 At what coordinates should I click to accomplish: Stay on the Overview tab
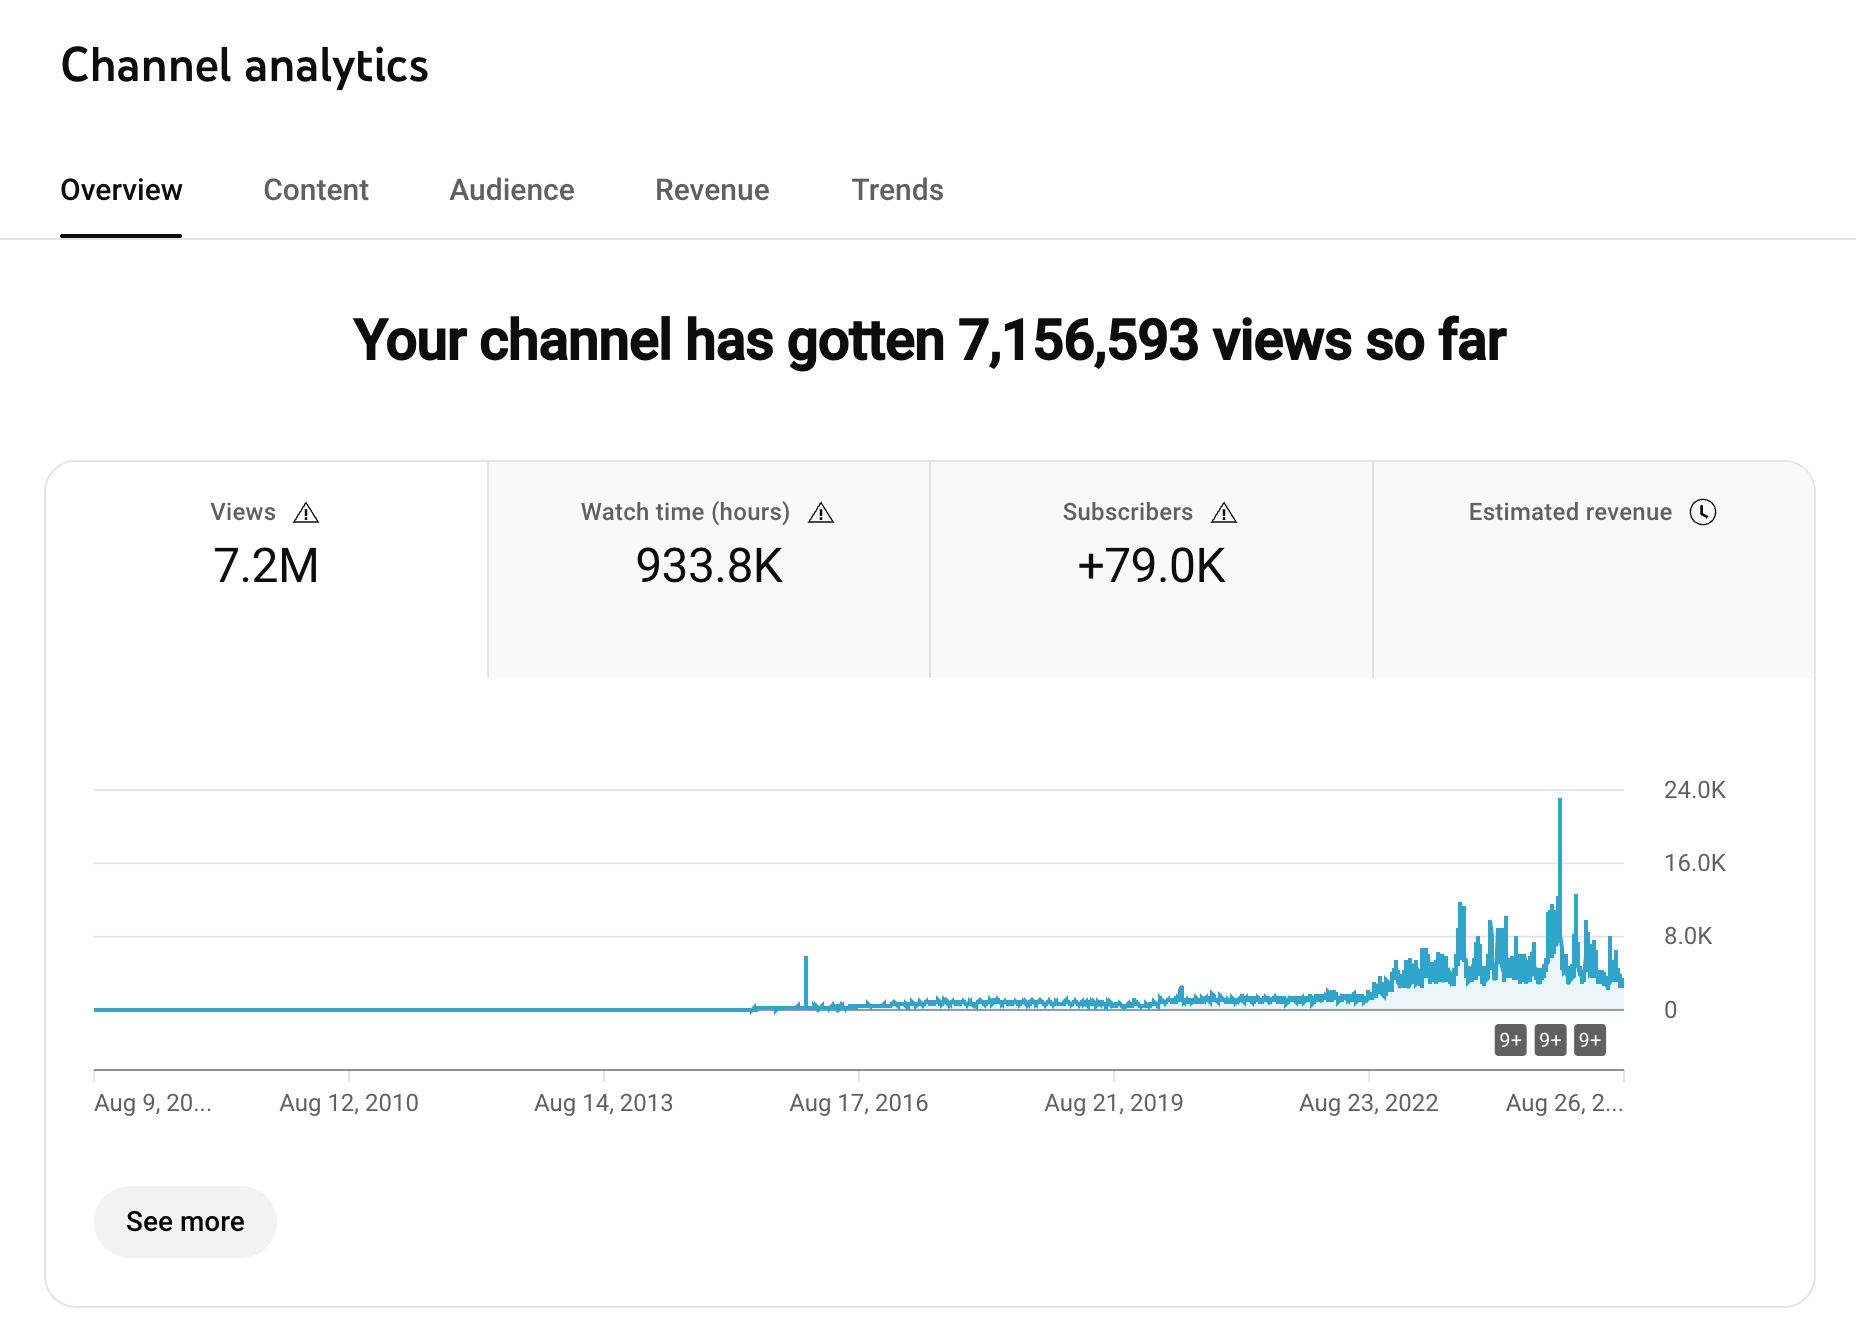121,190
